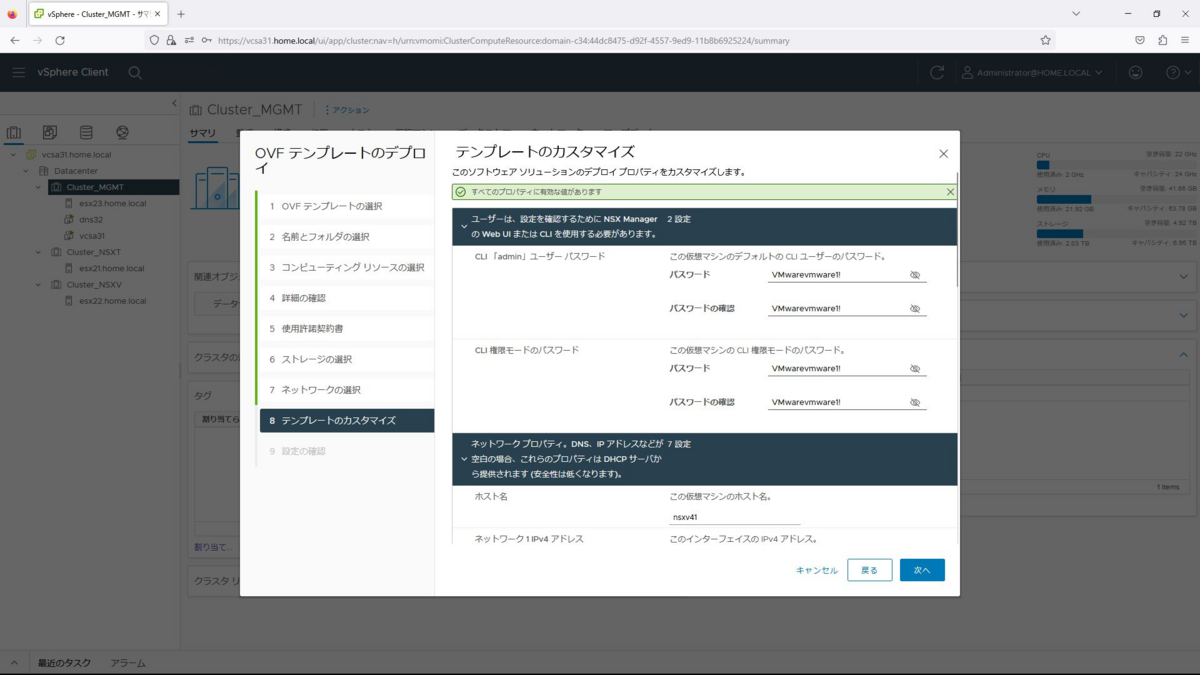Click the browser reload icon
This screenshot has height=675, width=1200.
coord(60,40)
